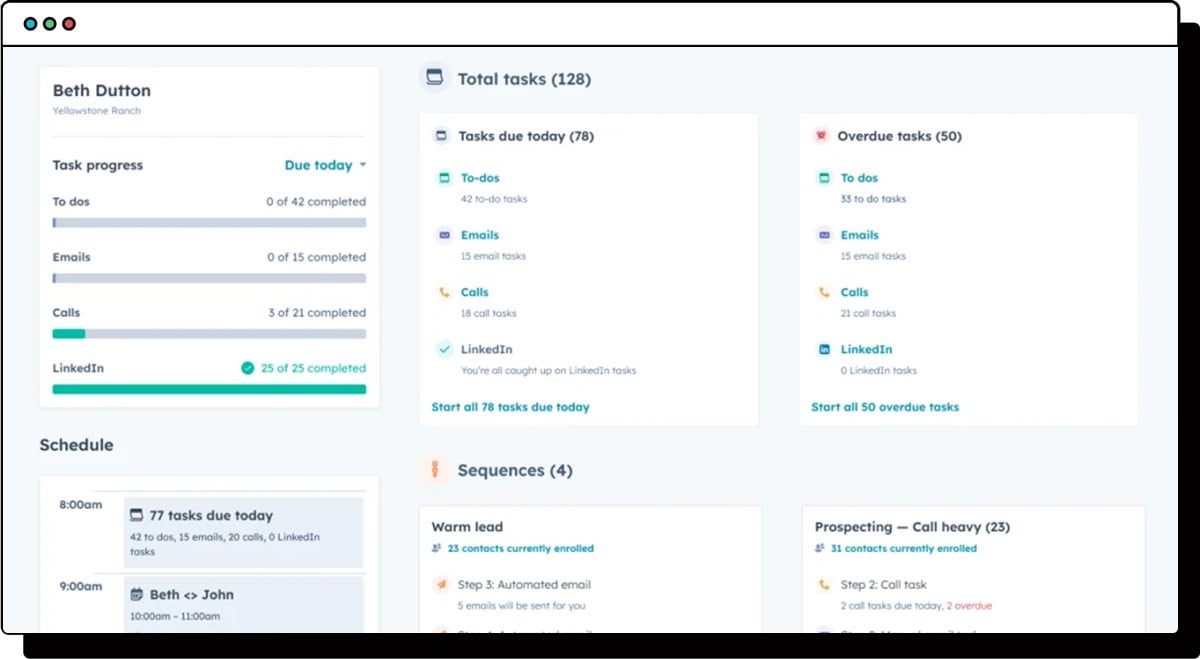Open Emails link under Overdue tasks
1200x659 pixels.
[x=859, y=235]
